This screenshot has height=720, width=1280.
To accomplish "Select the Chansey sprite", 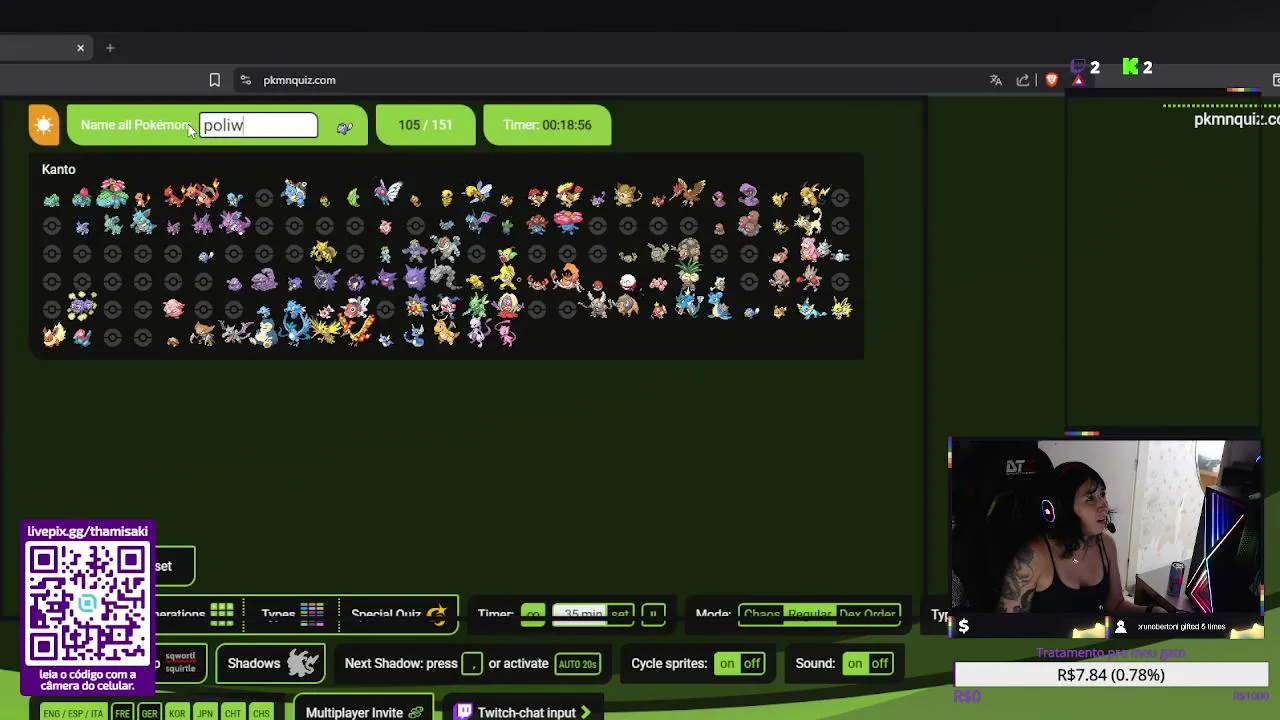I will tap(173, 309).
